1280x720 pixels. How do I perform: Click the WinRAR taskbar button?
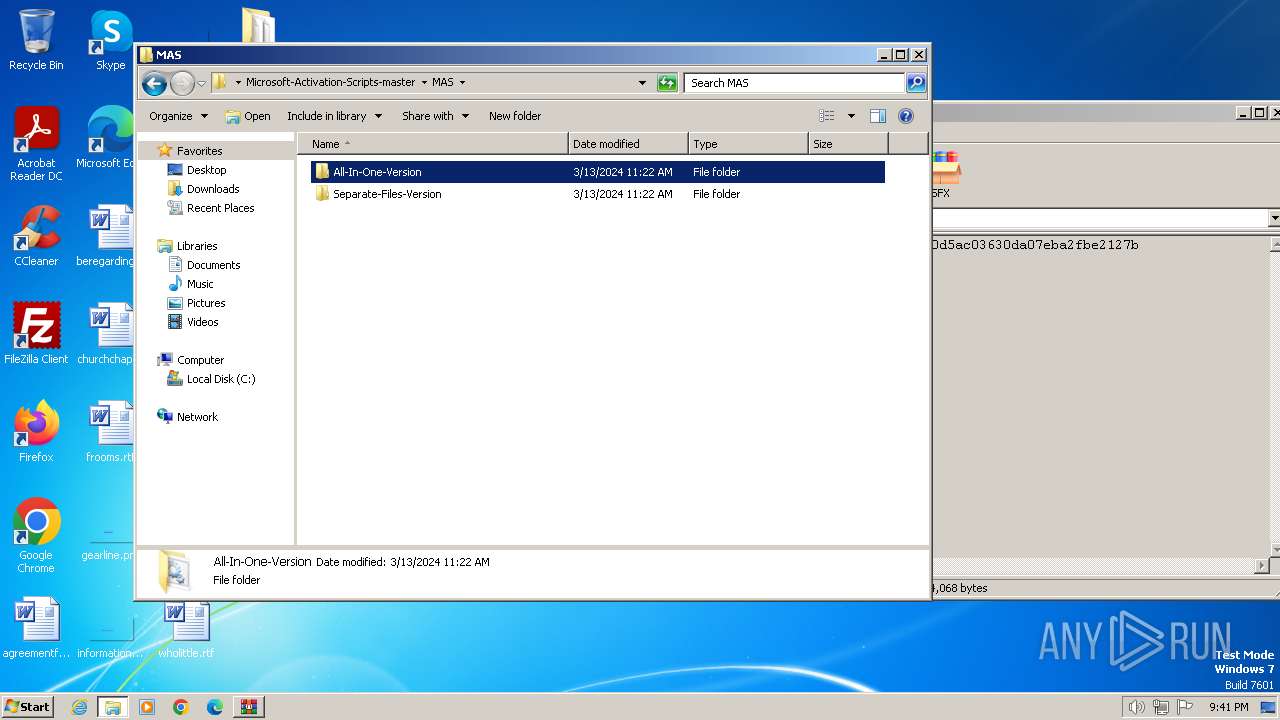click(249, 707)
